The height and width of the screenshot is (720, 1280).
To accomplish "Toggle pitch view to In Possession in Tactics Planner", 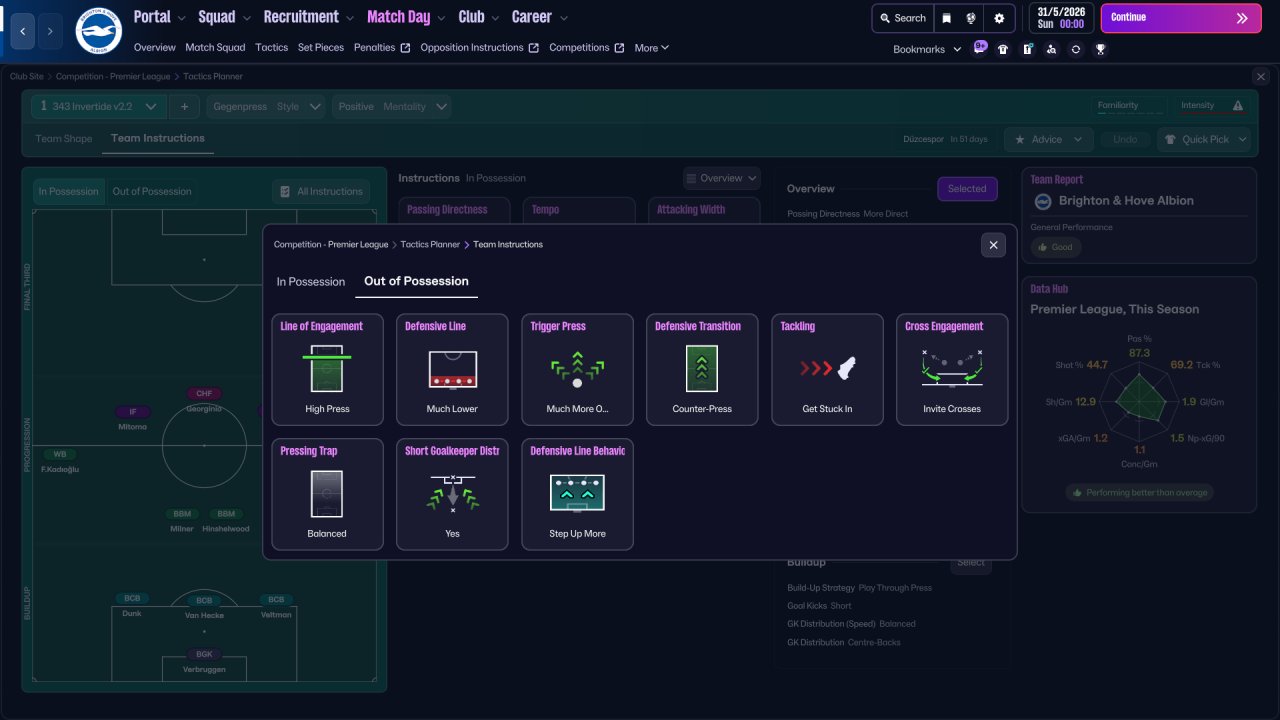I will pos(69,191).
